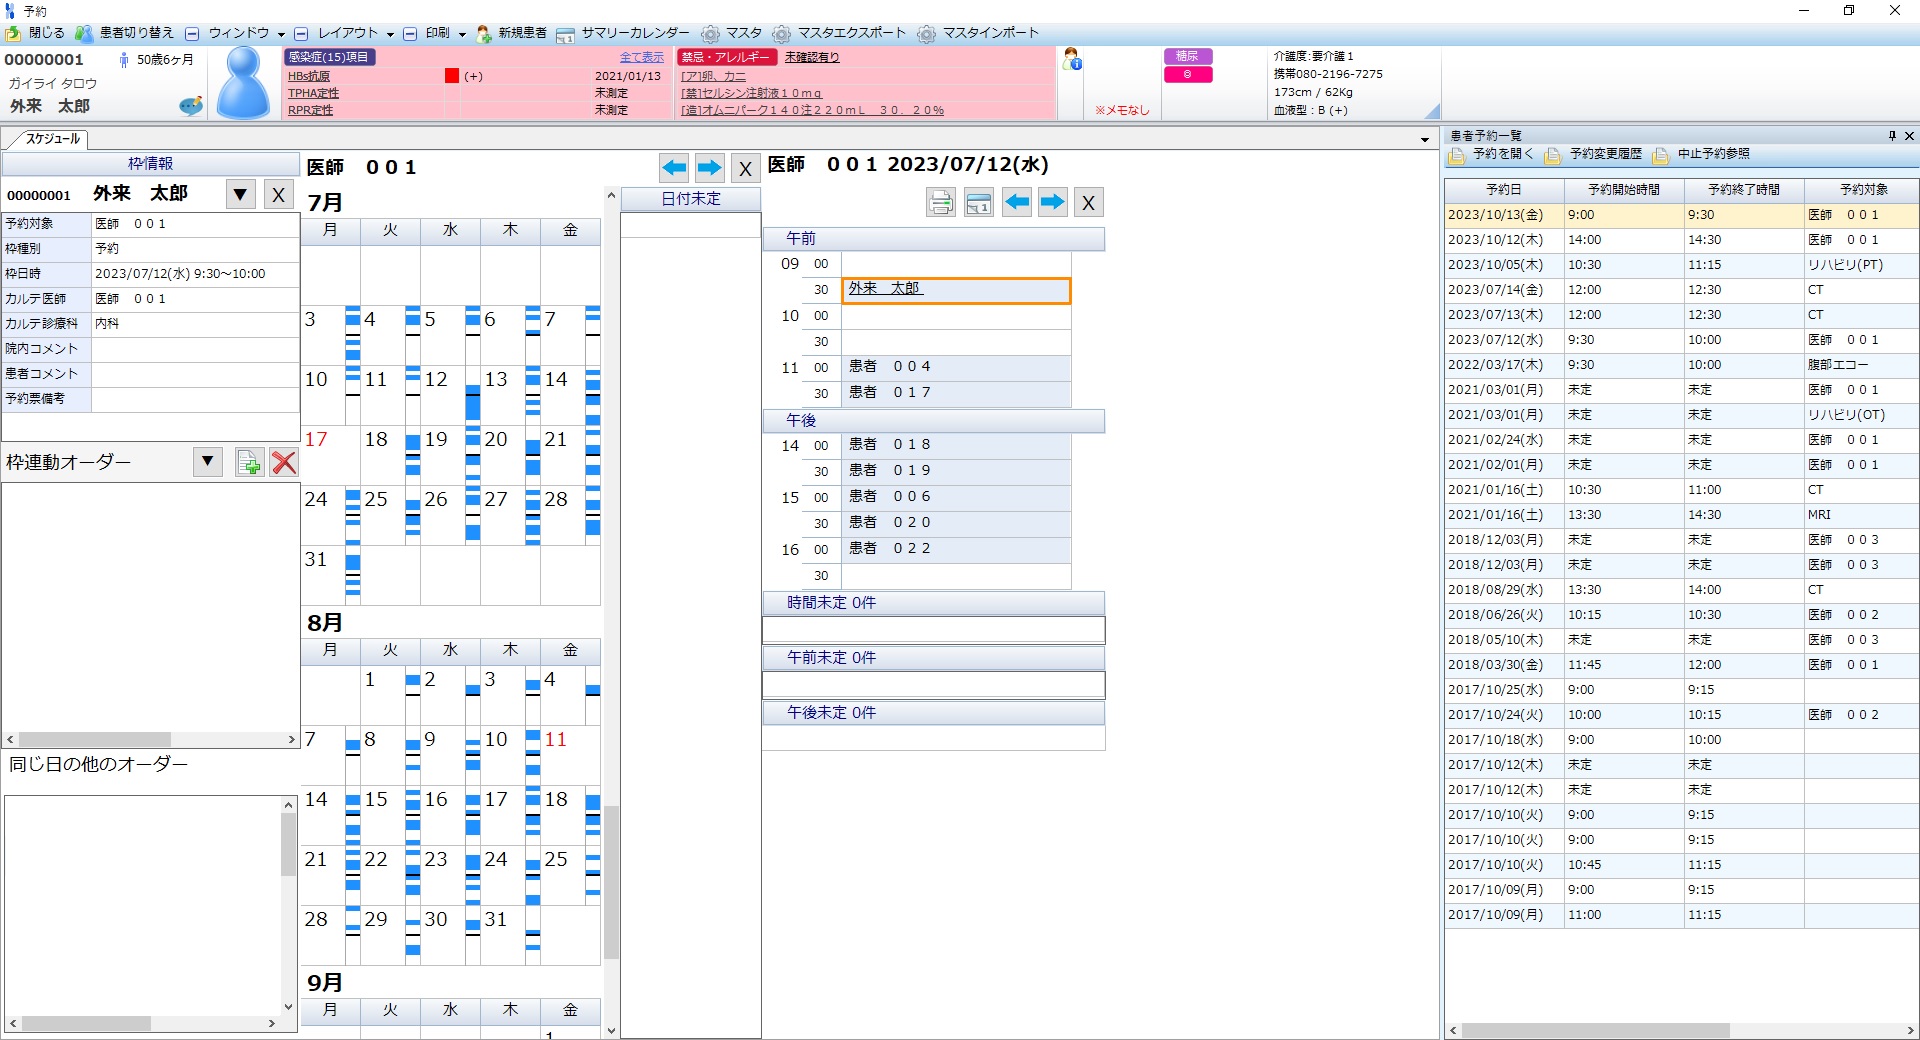This screenshot has height=1040, width=1920.
Task: Click the printer icon above the day schedule
Action: (x=940, y=203)
